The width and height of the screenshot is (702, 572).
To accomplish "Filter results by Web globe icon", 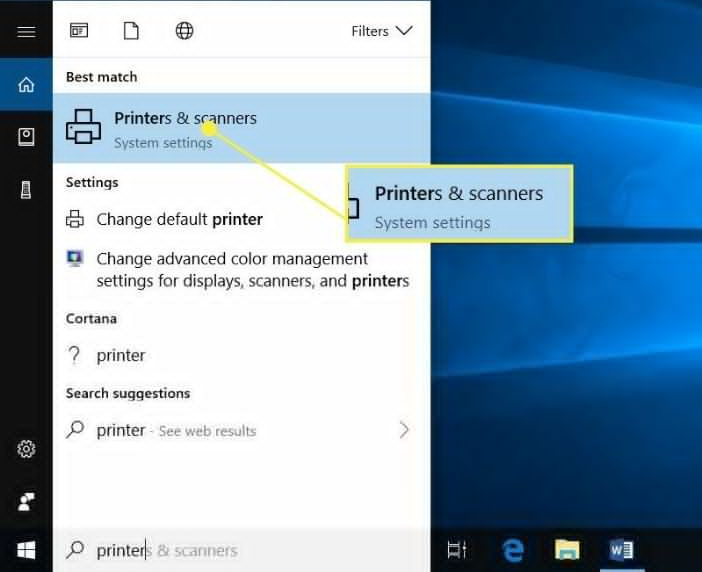I will [x=184, y=31].
